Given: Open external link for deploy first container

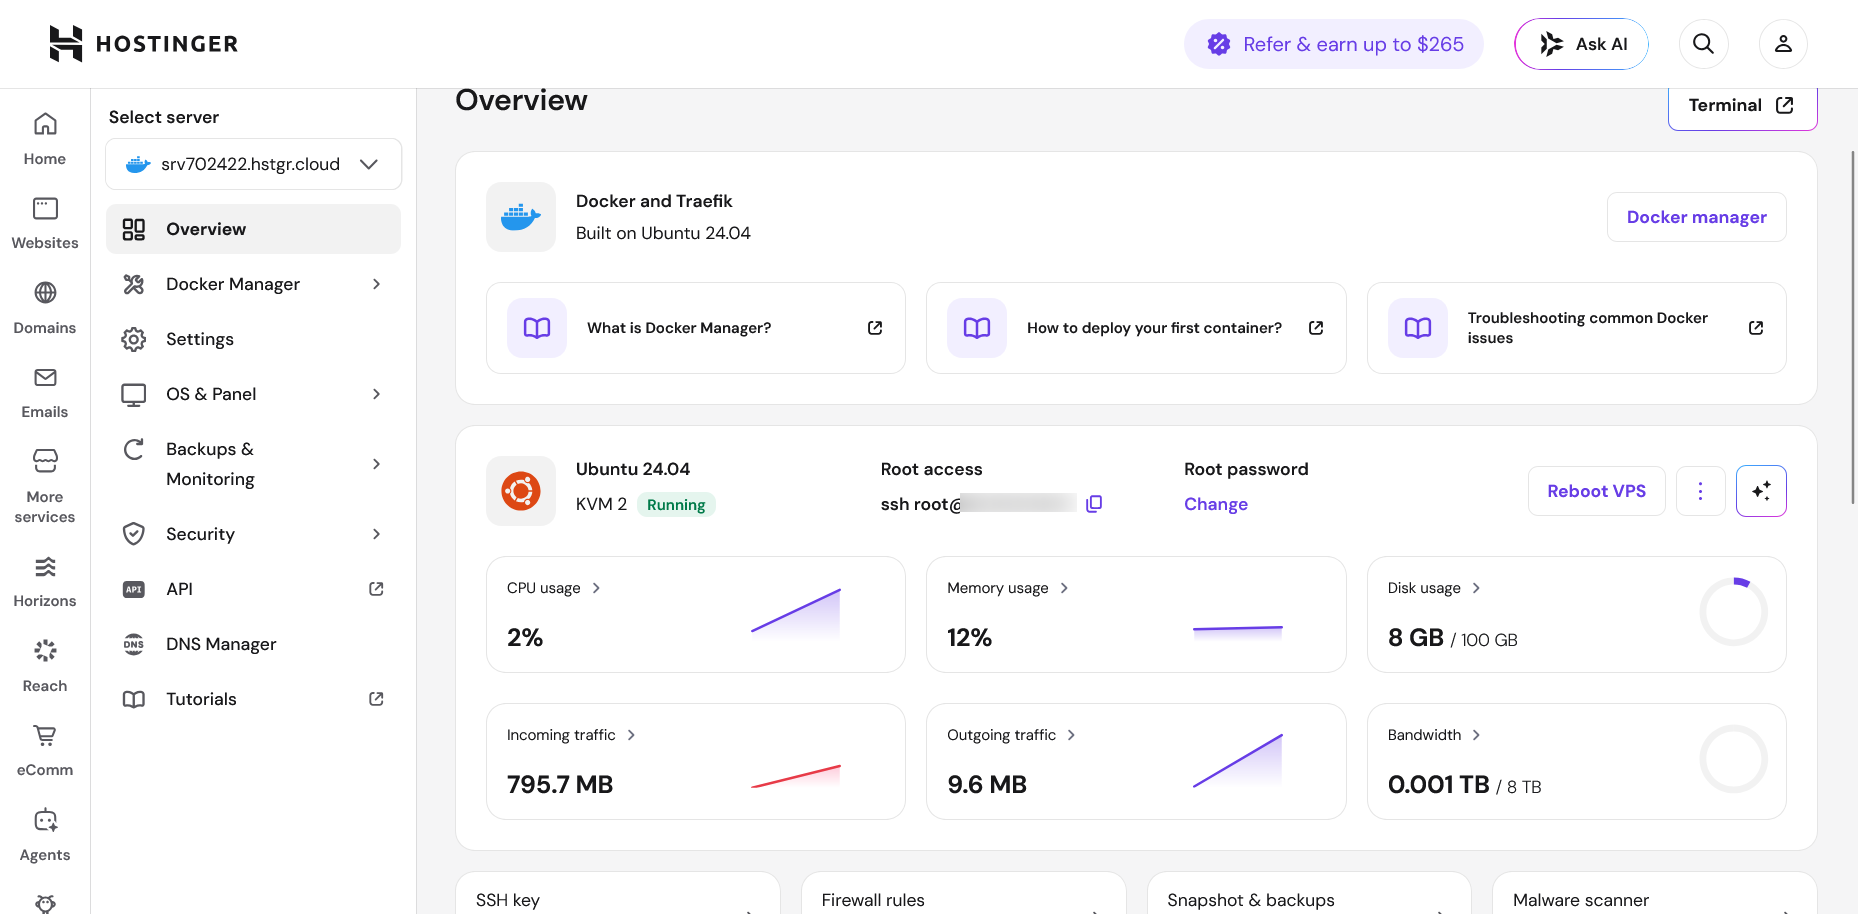Looking at the screenshot, I should (x=1316, y=328).
